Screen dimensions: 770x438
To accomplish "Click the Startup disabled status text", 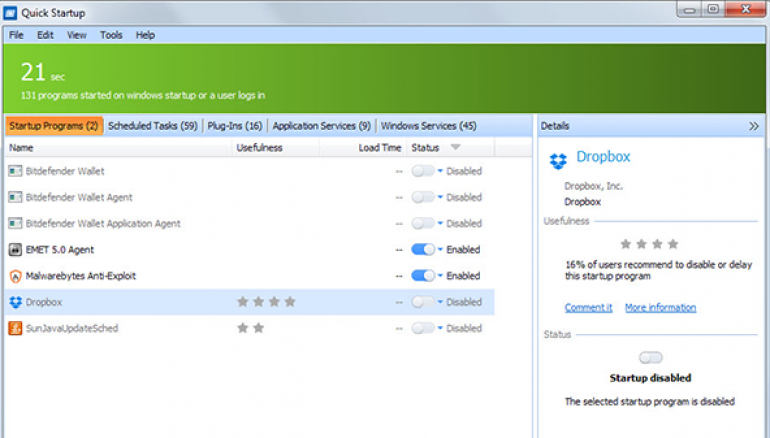I will [x=650, y=378].
